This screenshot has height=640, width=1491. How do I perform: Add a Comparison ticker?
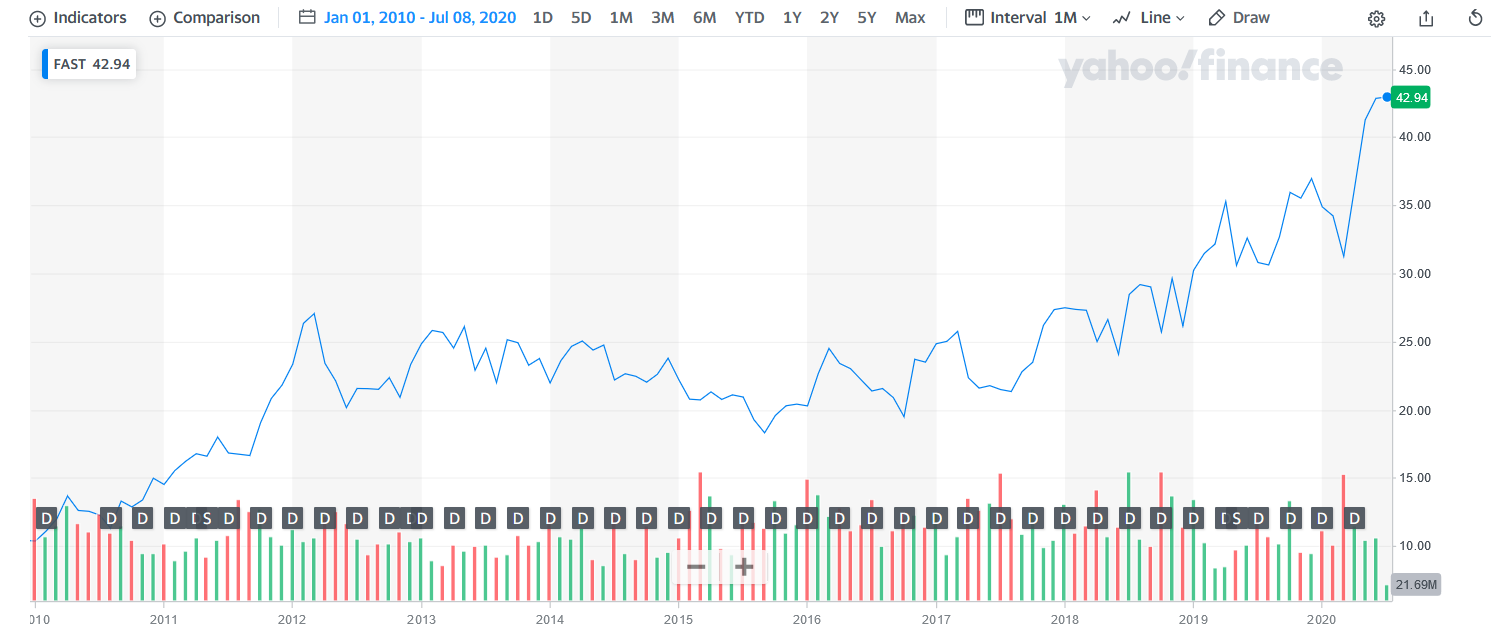pos(205,18)
